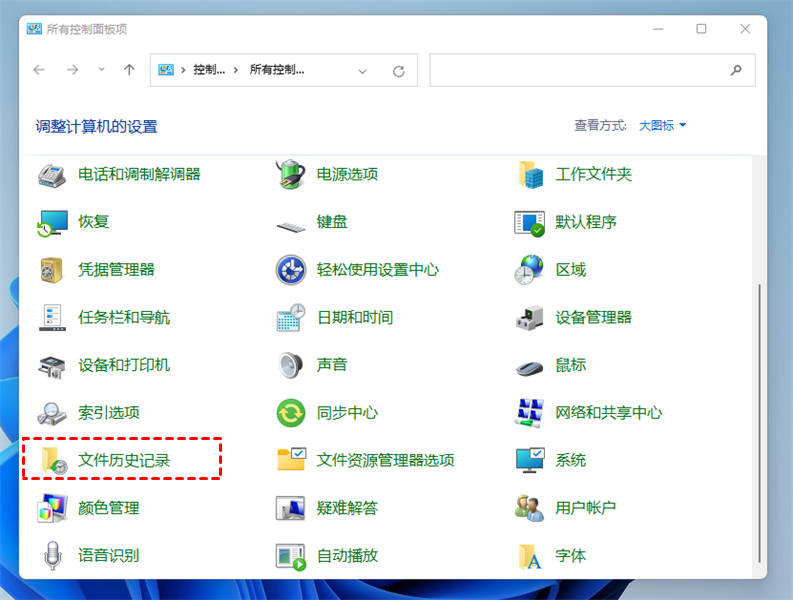Viewport: 793px width, 600px height.
Task: Expand the chevron after 控制... breadcrumb
Action: pyautogui.click(x=236, y=70)
